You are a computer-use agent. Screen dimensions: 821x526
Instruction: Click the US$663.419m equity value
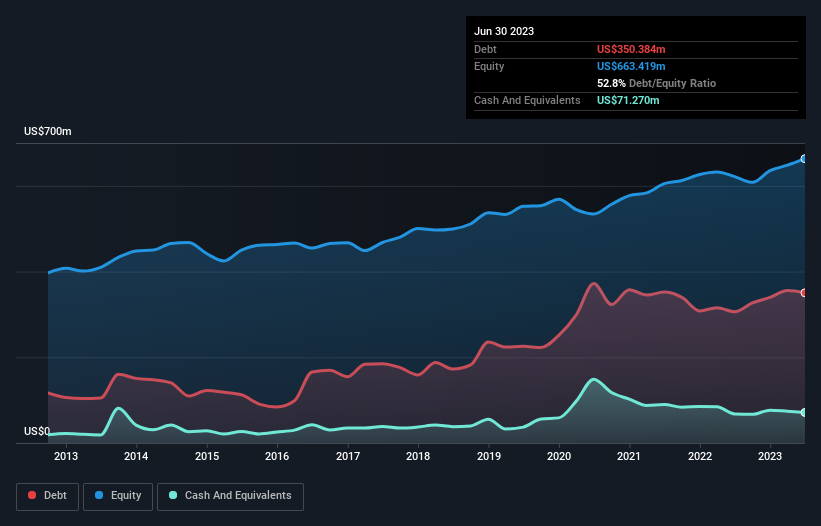[x=631, y=66]
